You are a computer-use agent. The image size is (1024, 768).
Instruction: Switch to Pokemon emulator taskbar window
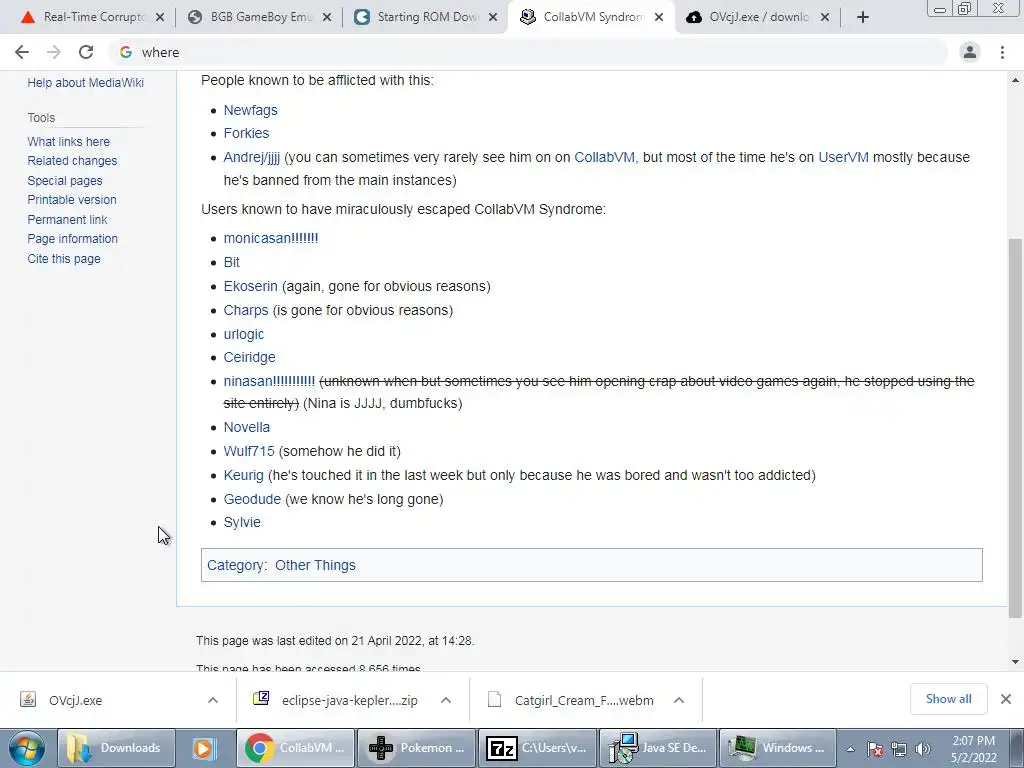(x=416, y=748)
